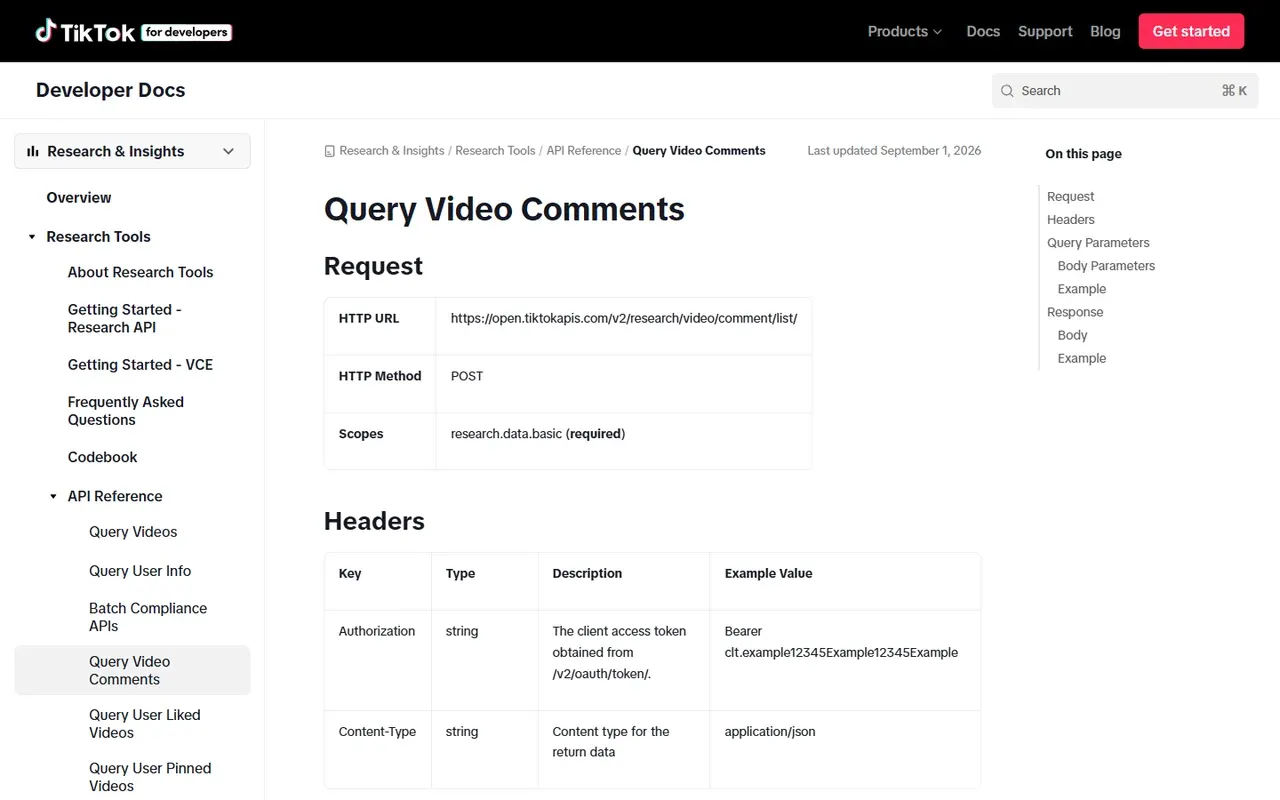The width and height of the screenshot is (1280, 800).
Task: Focus the Search input field
Action: (1125, 91)
